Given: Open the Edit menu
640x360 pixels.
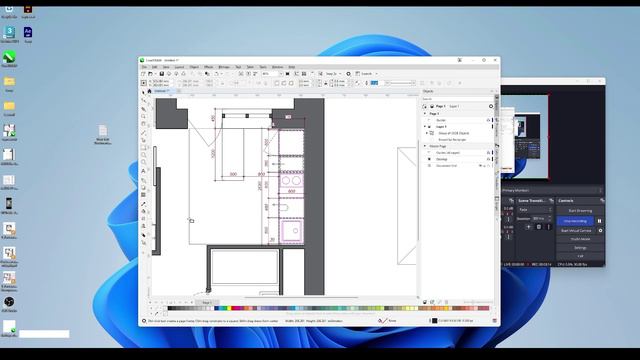Looking at the screenshot, I should 155,67.
